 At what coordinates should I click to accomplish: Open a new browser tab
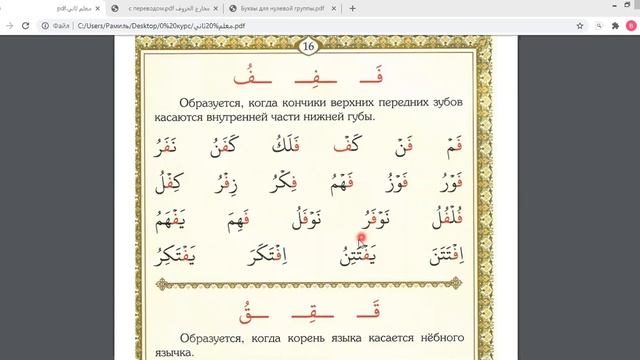tap(352, 8)
